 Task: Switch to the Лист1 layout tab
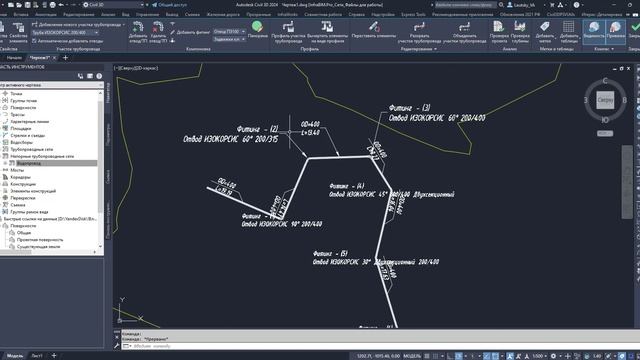[37, 356]
